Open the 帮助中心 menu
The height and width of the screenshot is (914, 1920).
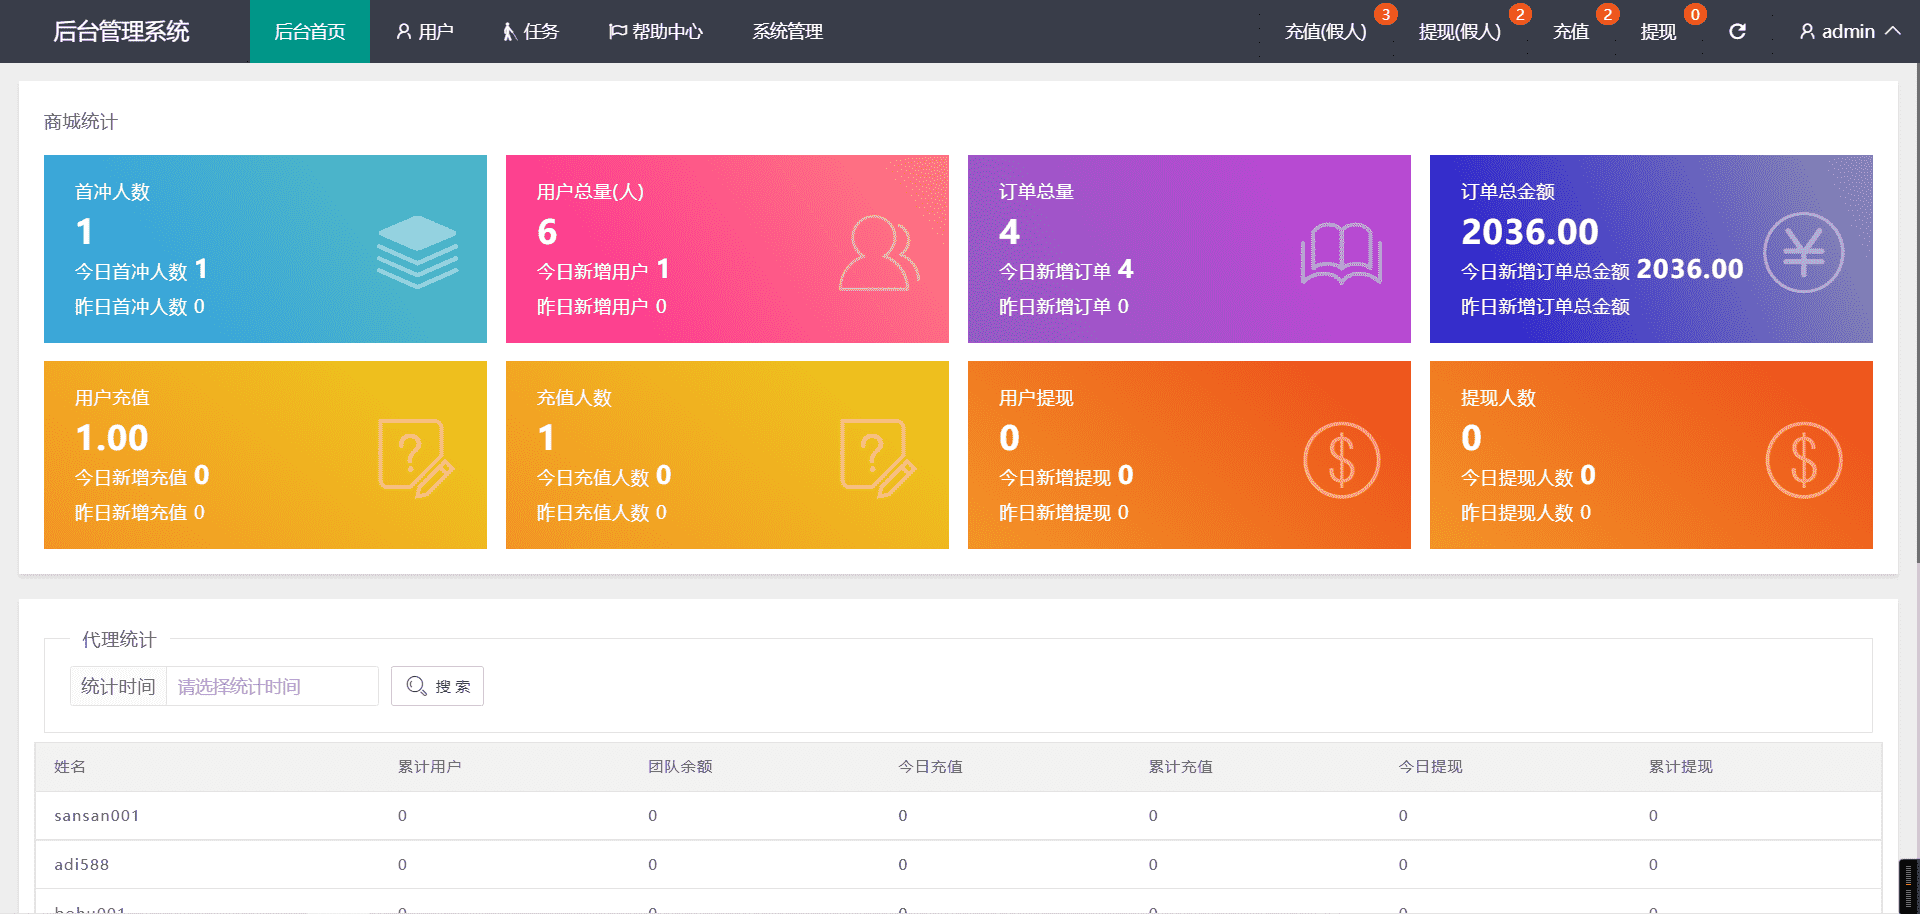[x=656, y=32]
